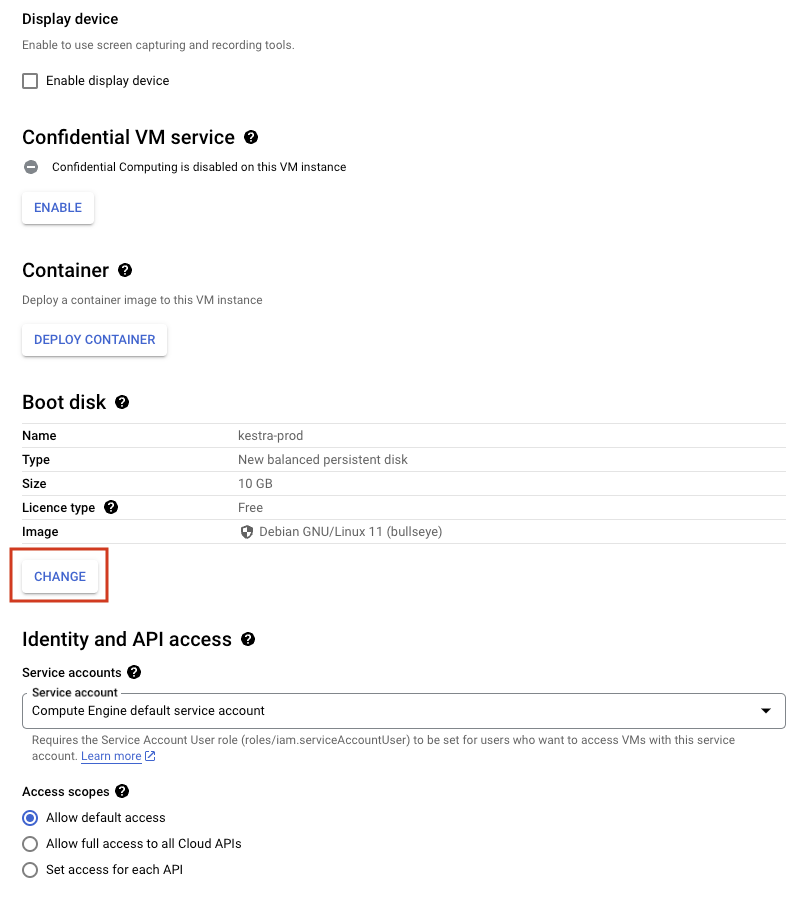This screenshot has width=803, height=907.
Task: Enable the display device checkbox
Action: (x=30, y=81)
